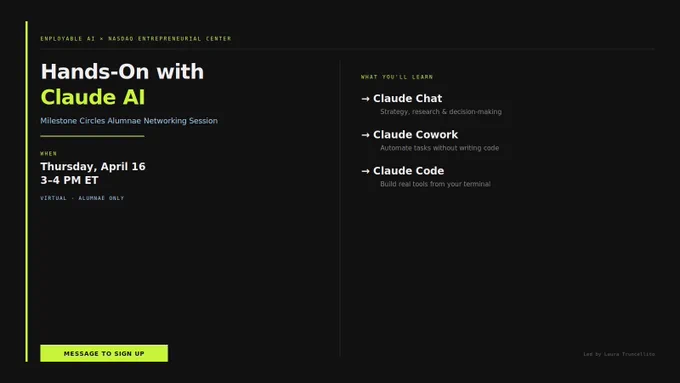The image size is (680, 383).
Task: Click the 'Employable AI × Nasdaq Entrepreneurial Center' header
Action: click(136, 39)
